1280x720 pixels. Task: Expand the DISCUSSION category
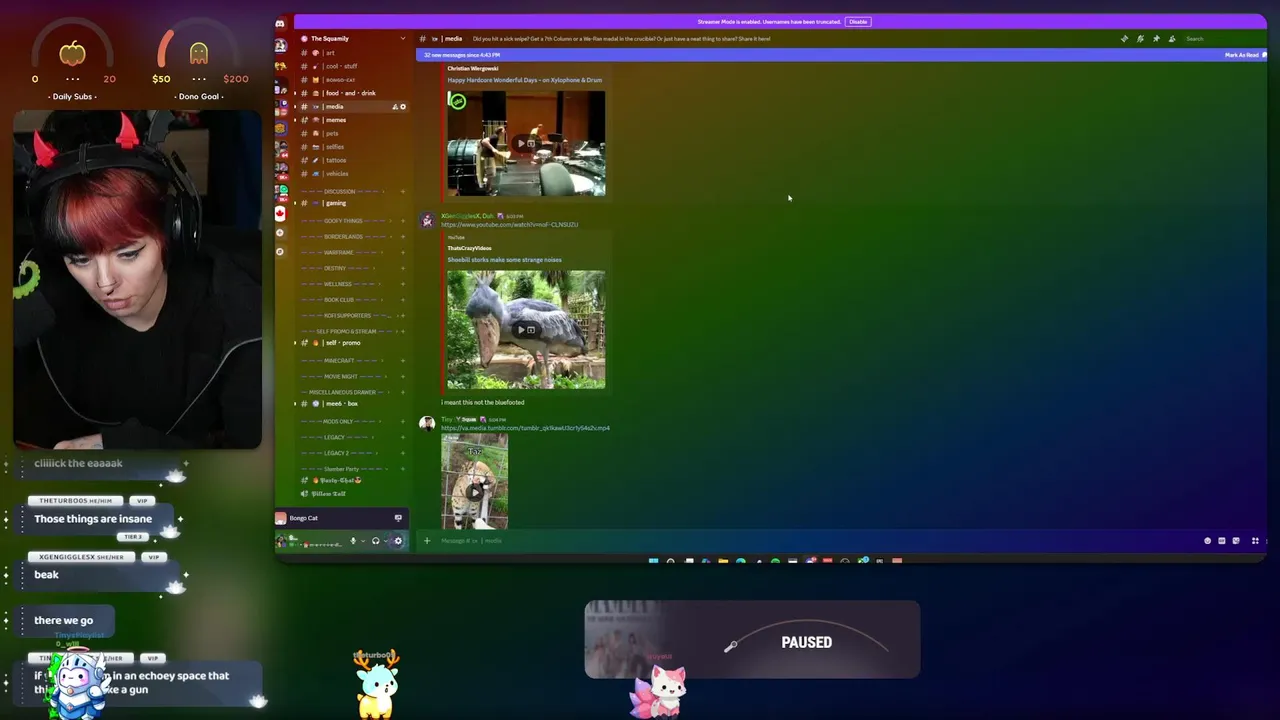(340, 192)
